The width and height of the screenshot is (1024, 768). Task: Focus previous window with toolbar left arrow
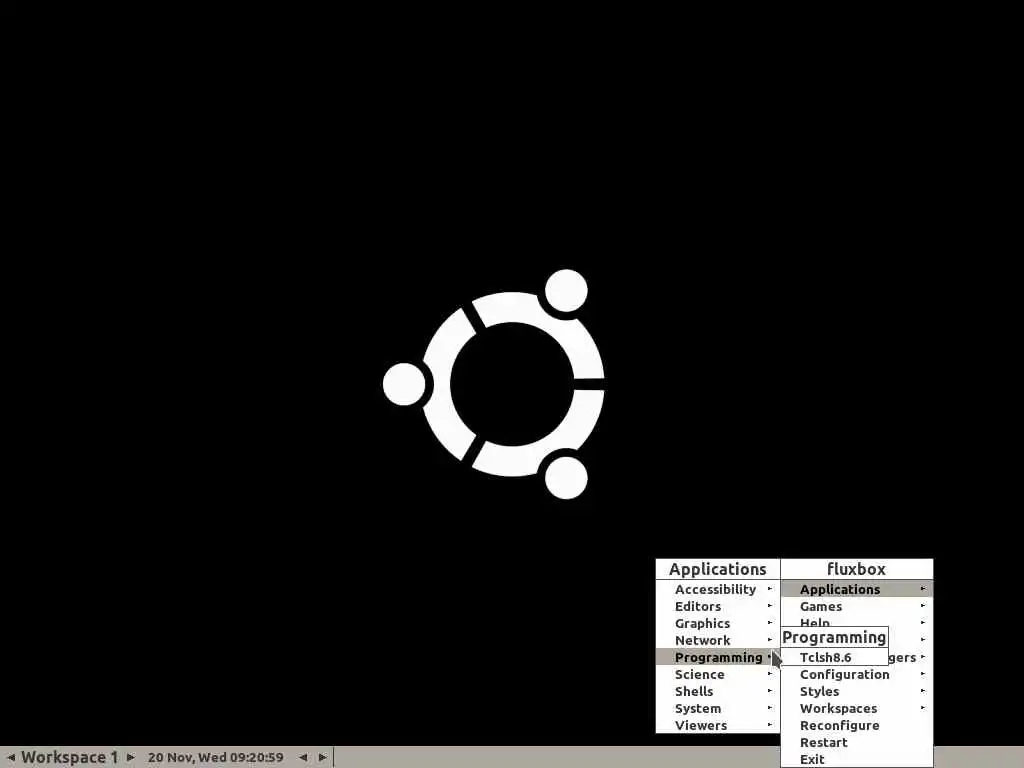(x=303, y=758)
